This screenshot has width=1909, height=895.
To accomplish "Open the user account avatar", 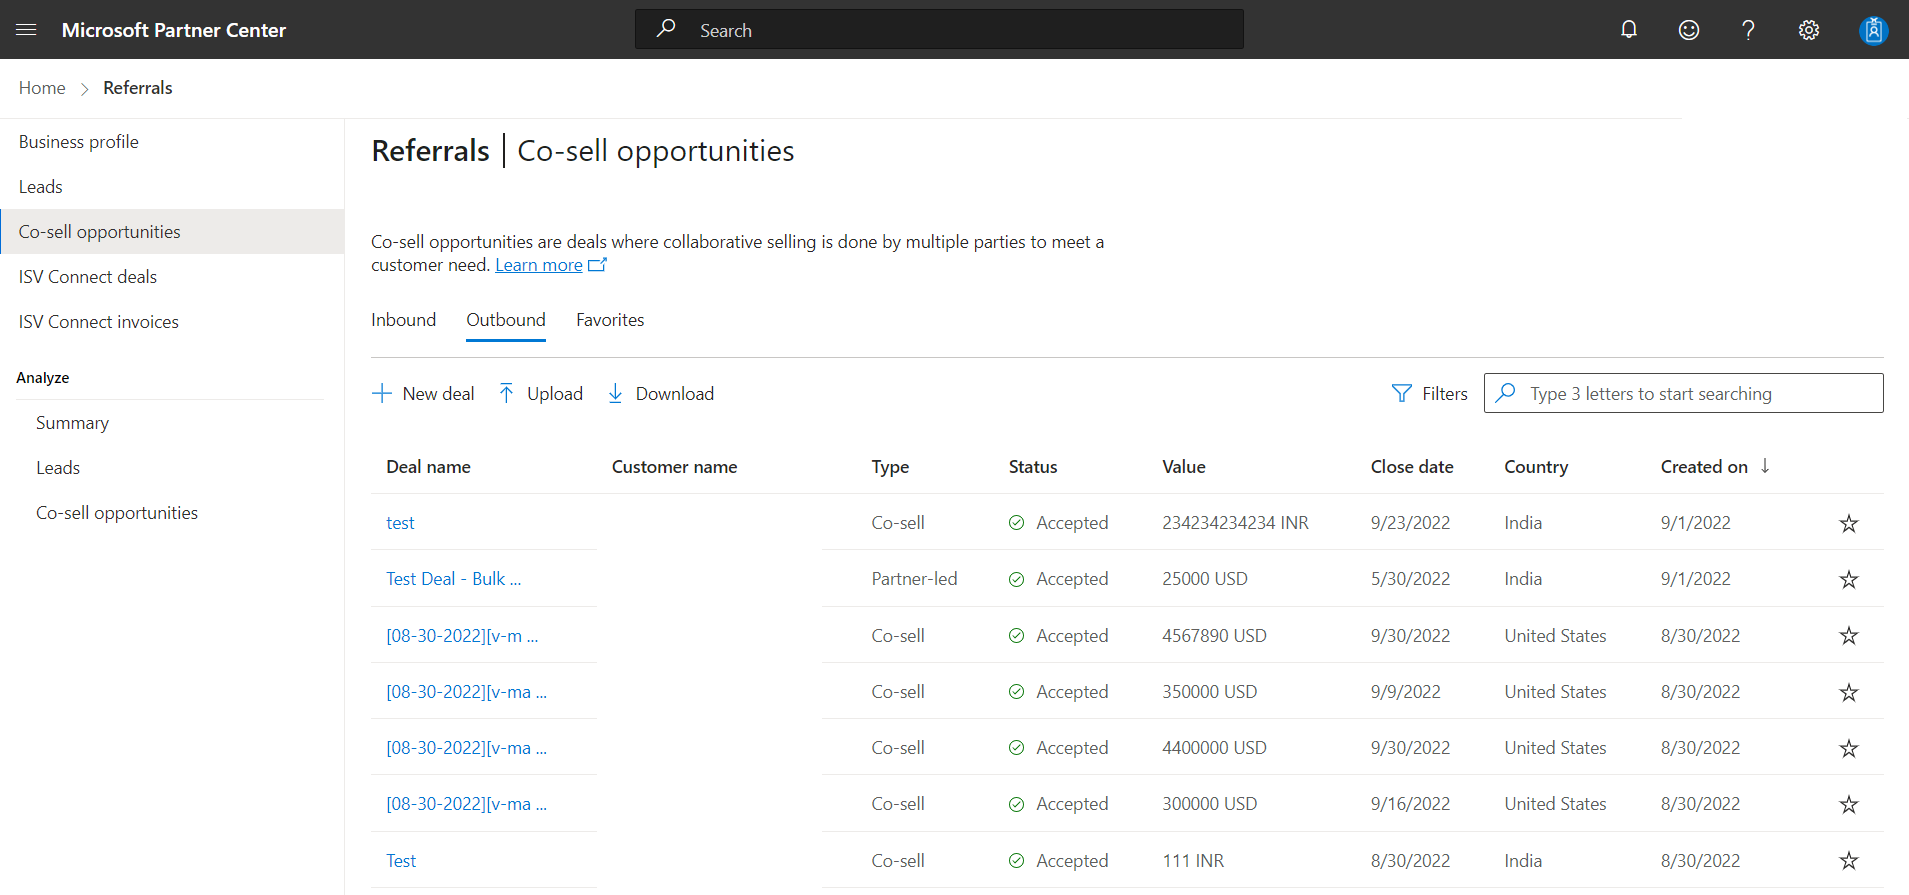I will point(1873,30).
